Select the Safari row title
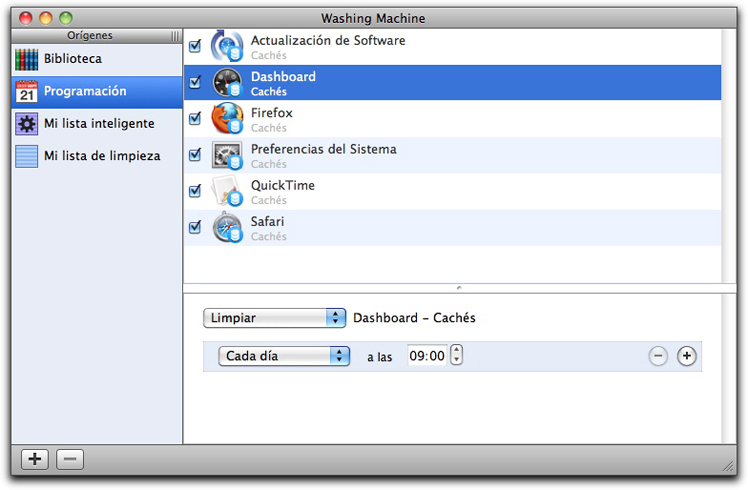The height and width of the screenshot is (490, 748). (267, 221)
